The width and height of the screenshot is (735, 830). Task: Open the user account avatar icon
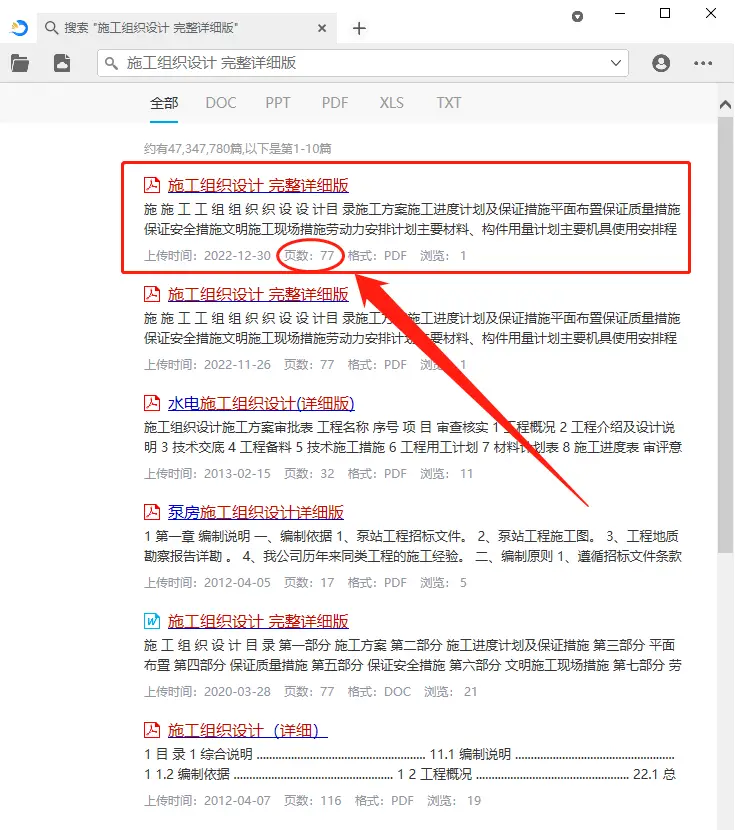(x=661, y=63)
